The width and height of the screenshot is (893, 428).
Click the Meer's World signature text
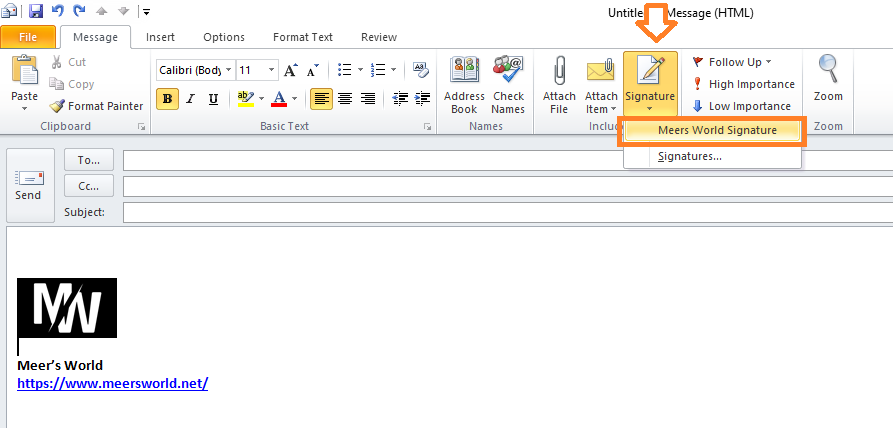(60, 365)
